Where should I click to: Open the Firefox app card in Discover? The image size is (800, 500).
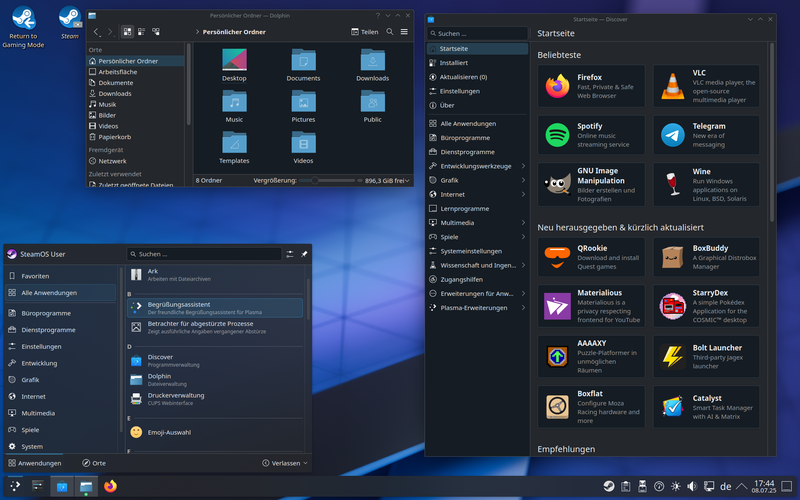pyautogui.click(x=591, y=86)
